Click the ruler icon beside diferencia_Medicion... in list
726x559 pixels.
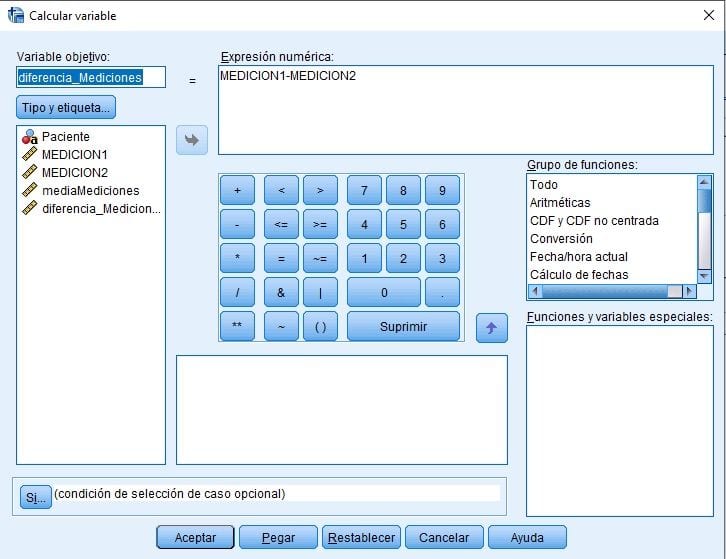(x=30, y=208)
